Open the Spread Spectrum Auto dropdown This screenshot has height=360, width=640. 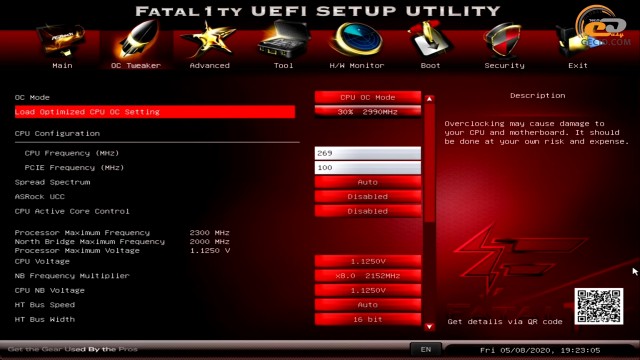click(368, 182)
